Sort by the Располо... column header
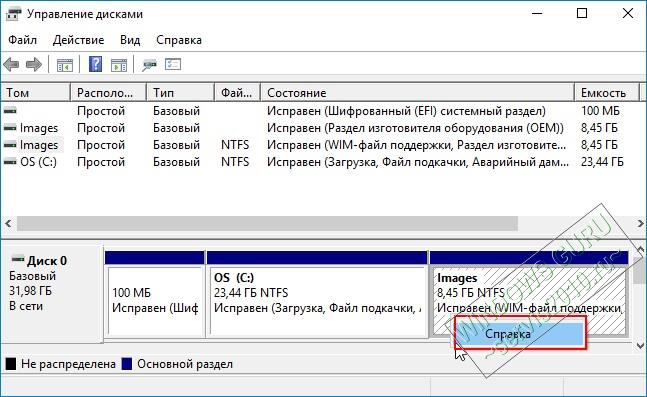The height and width of the screenshot is (397, 647). (109, 93)
